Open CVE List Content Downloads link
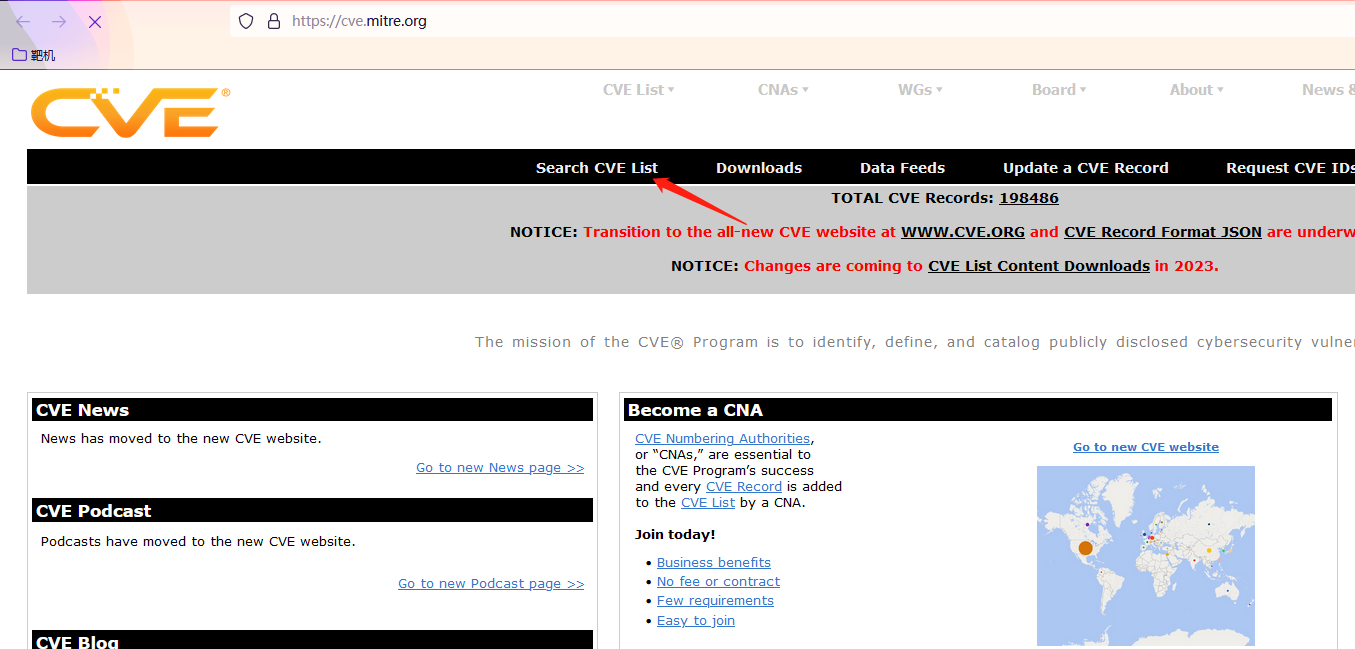 coord(1039,266)
